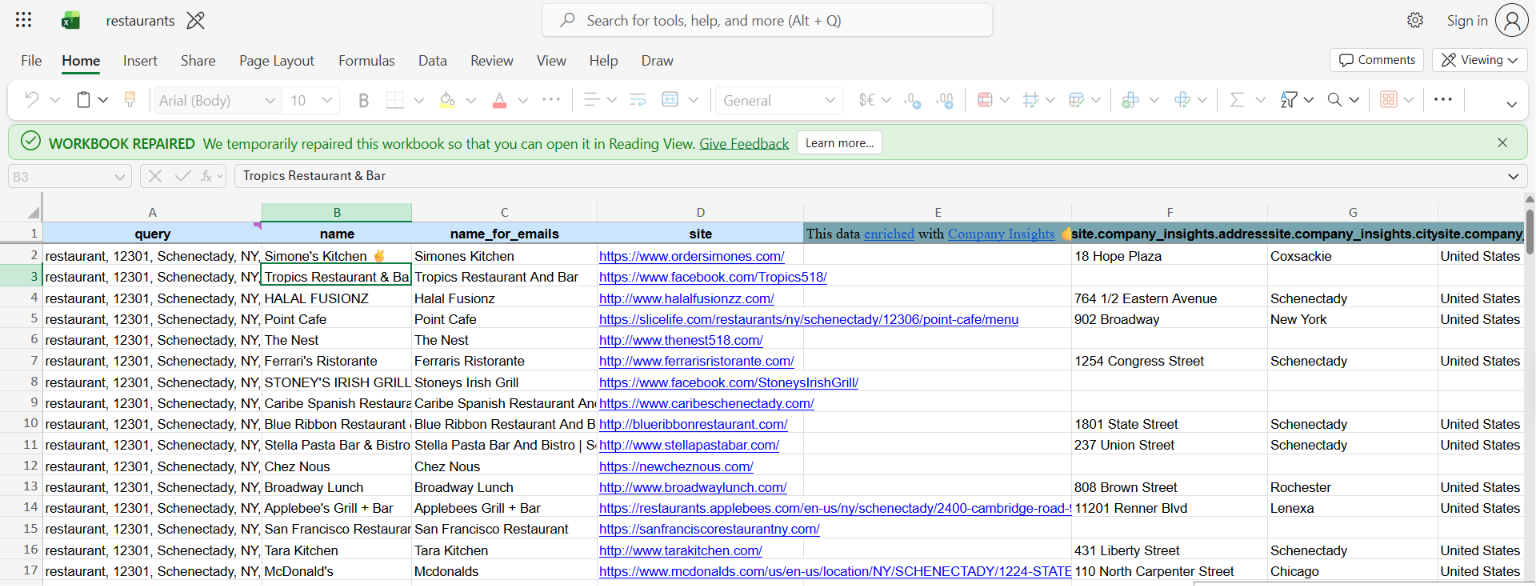Open the File menu
The width and height of the screenshot is (1536, 586).
(31, 60)
